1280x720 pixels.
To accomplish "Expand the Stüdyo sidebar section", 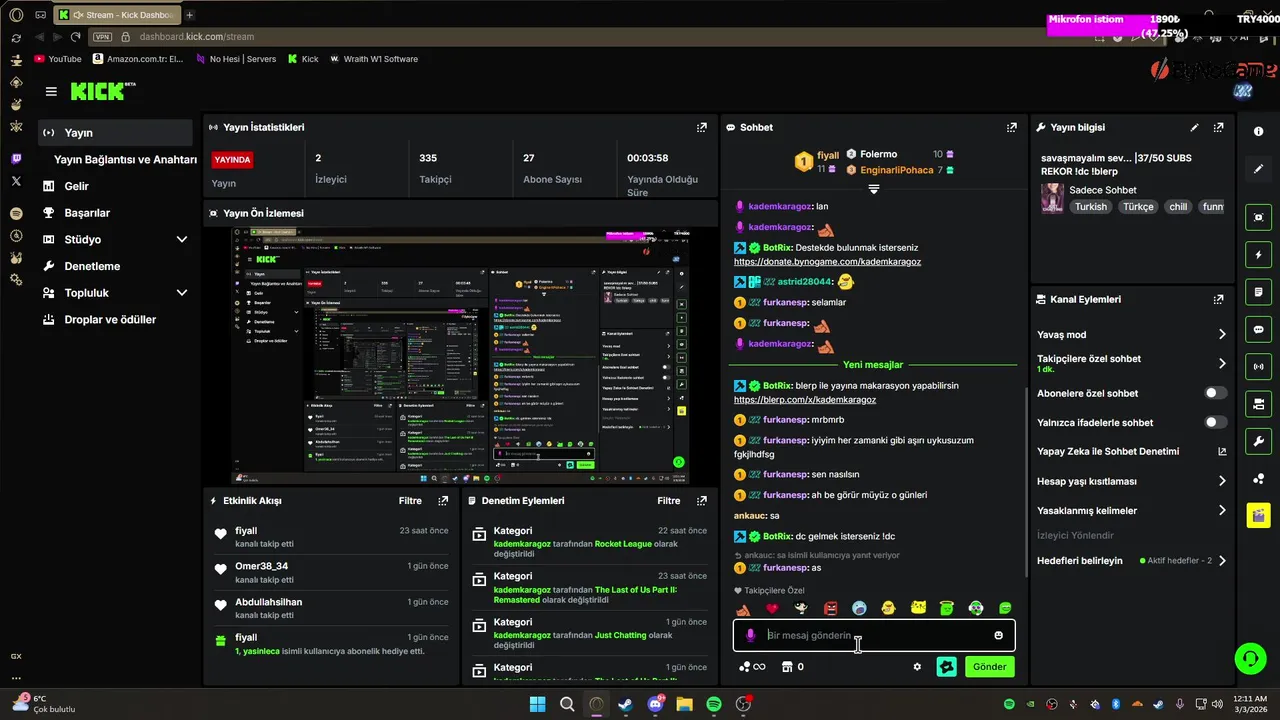I will (182, 240).
